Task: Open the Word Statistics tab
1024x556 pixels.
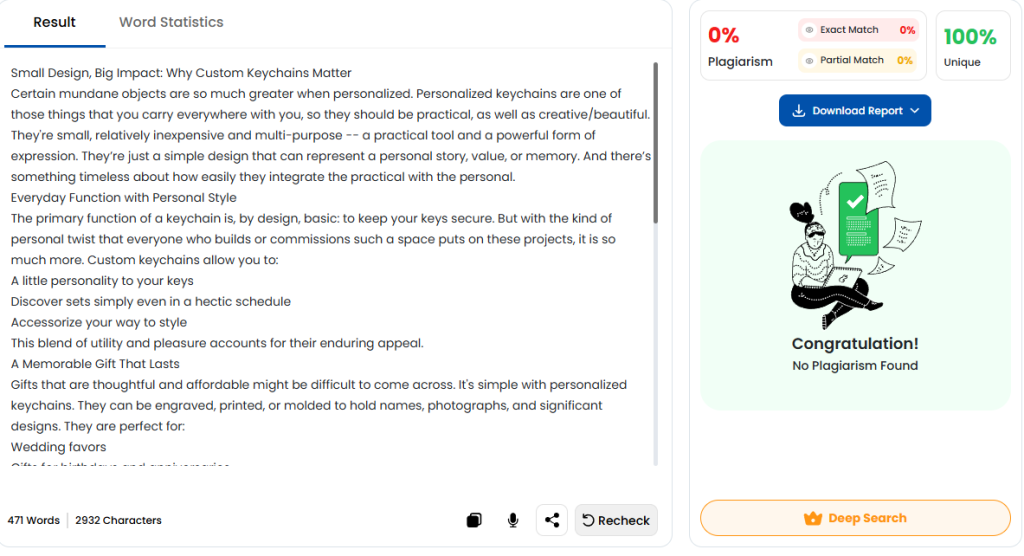Action: 171,22
